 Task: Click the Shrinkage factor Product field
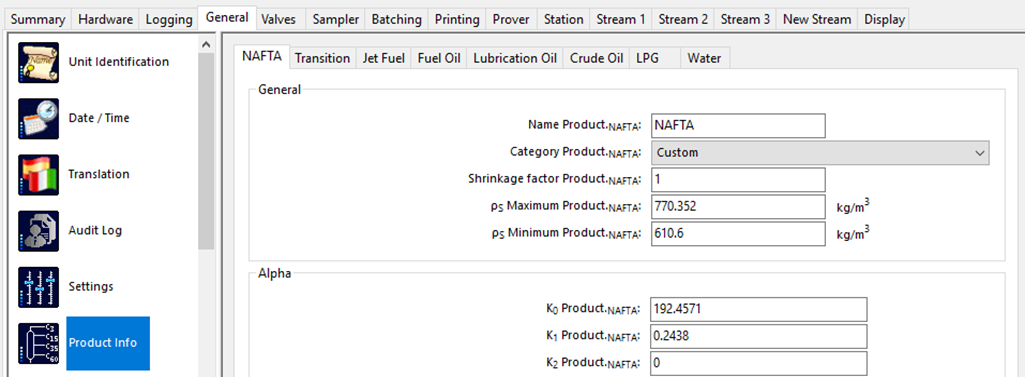739,180
